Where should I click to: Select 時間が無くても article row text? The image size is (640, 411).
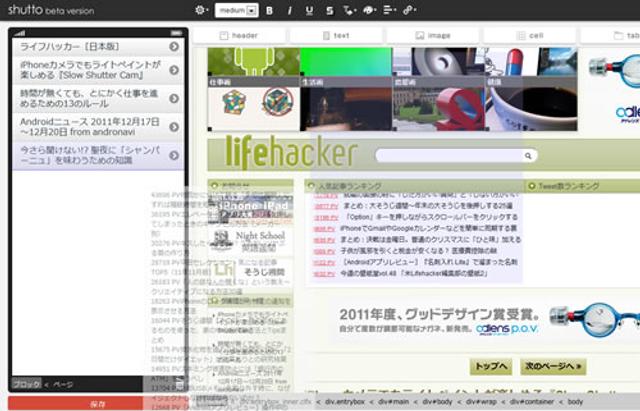[89, 98]
